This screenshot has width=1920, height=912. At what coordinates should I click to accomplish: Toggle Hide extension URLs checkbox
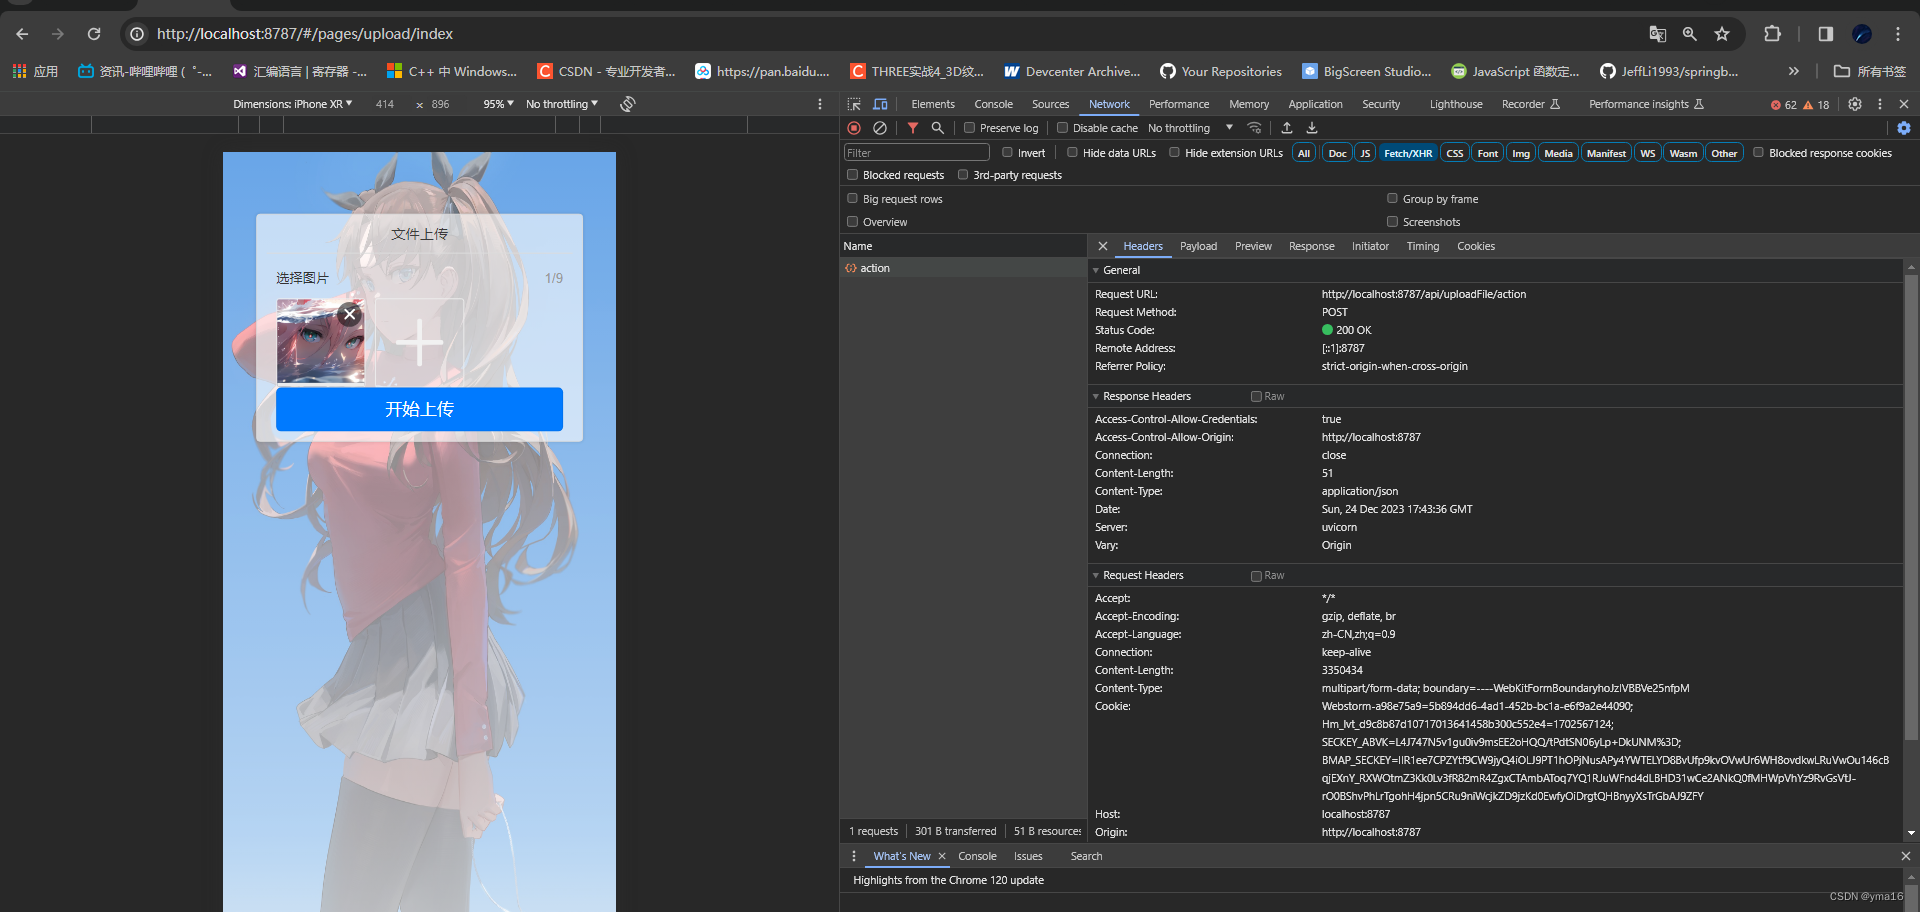coord(1175,153)
